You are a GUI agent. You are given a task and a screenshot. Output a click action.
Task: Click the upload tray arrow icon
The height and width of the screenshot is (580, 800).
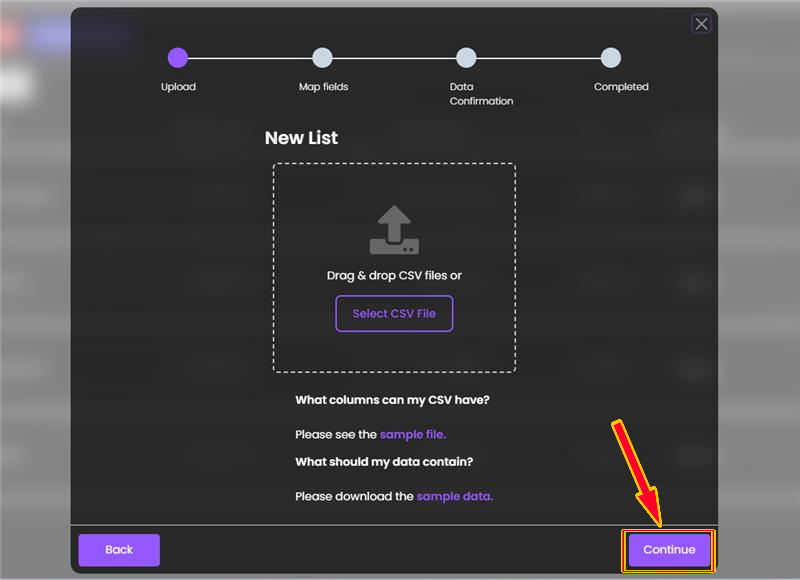pos(394,230)
